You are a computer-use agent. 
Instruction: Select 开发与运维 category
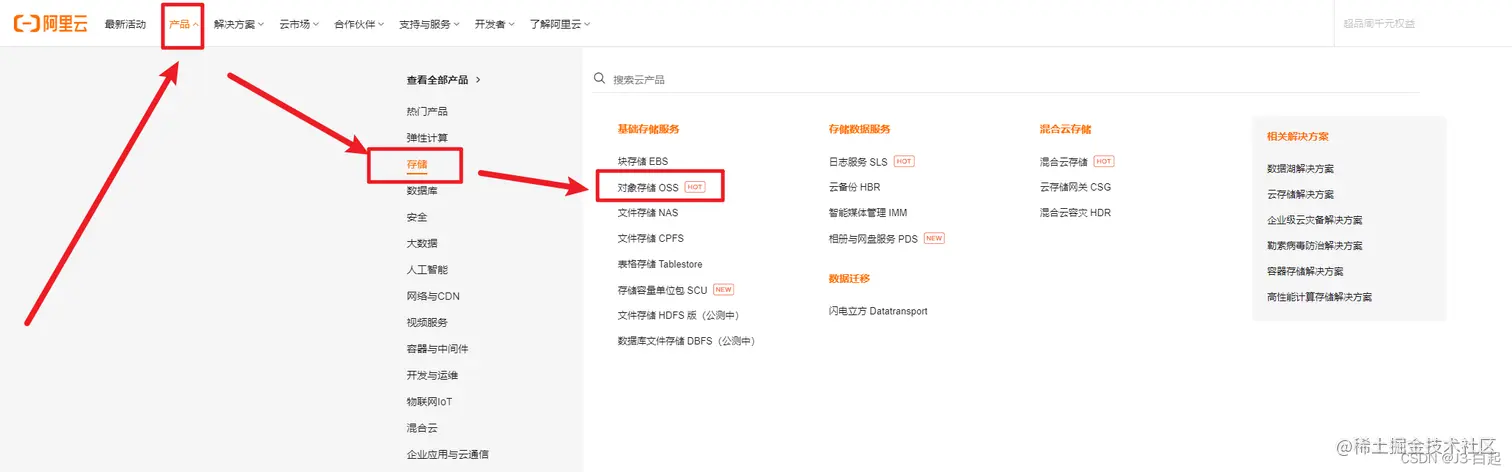(432, 375)
